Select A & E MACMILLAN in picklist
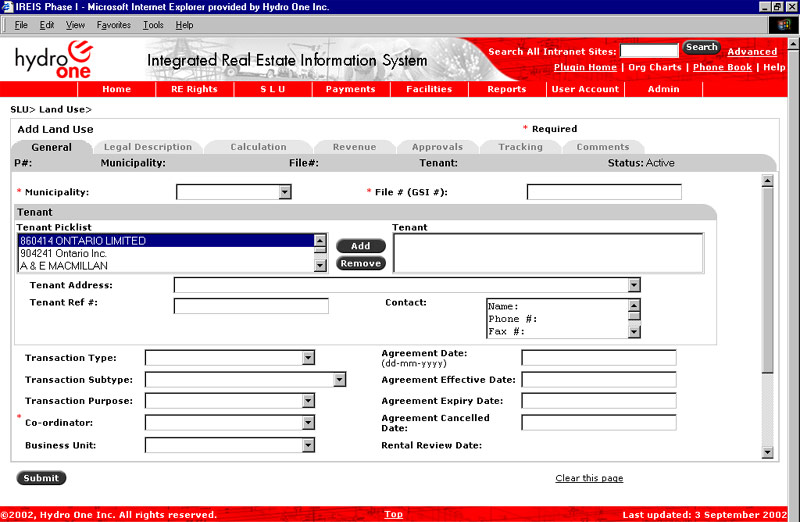This screenshot has width=800, height=522. (x=166, y=266)
